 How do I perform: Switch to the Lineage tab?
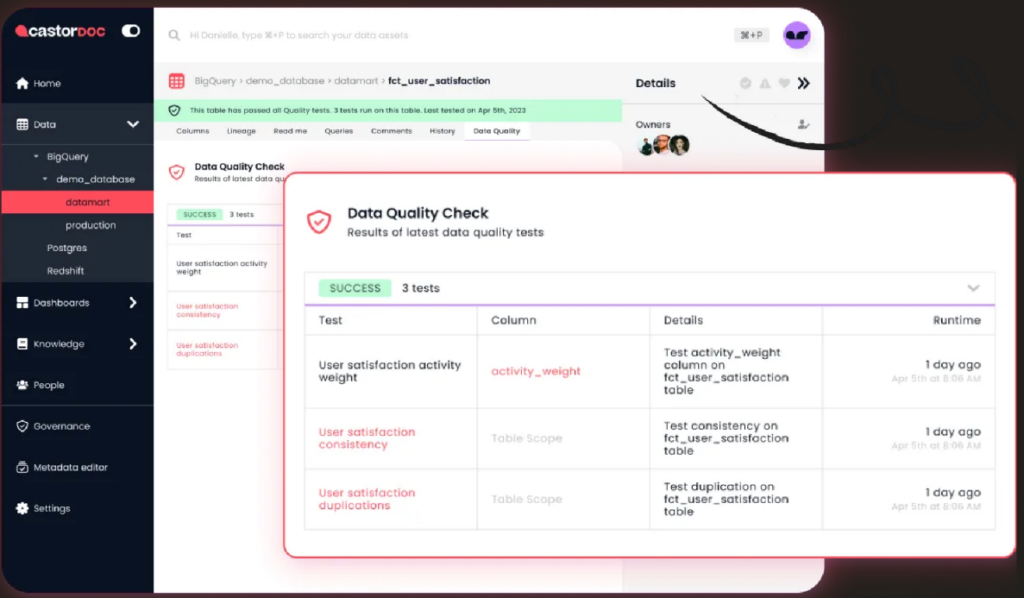click(x=242, y=131)
